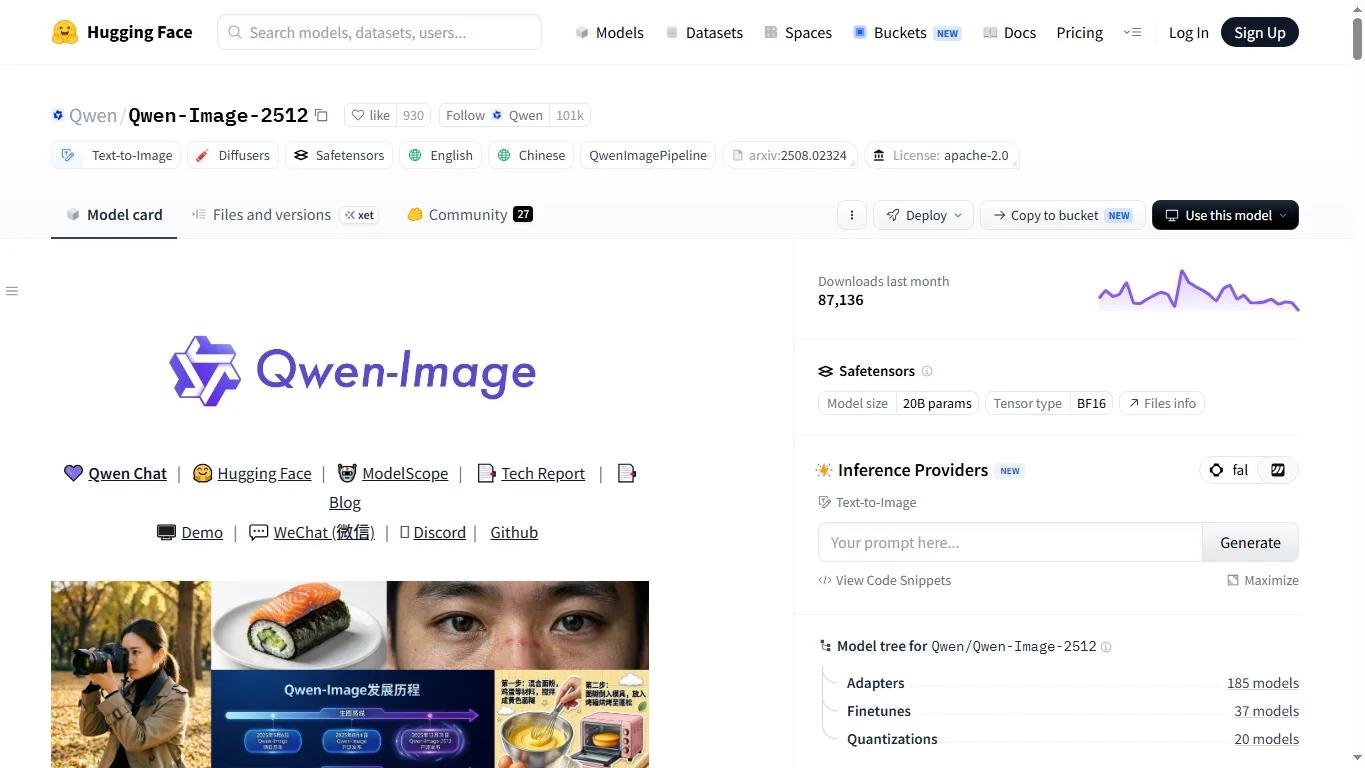Open the Finetunes 37 models link
The width and height of the screenshot is (1365, 768).
point(1266,711)
